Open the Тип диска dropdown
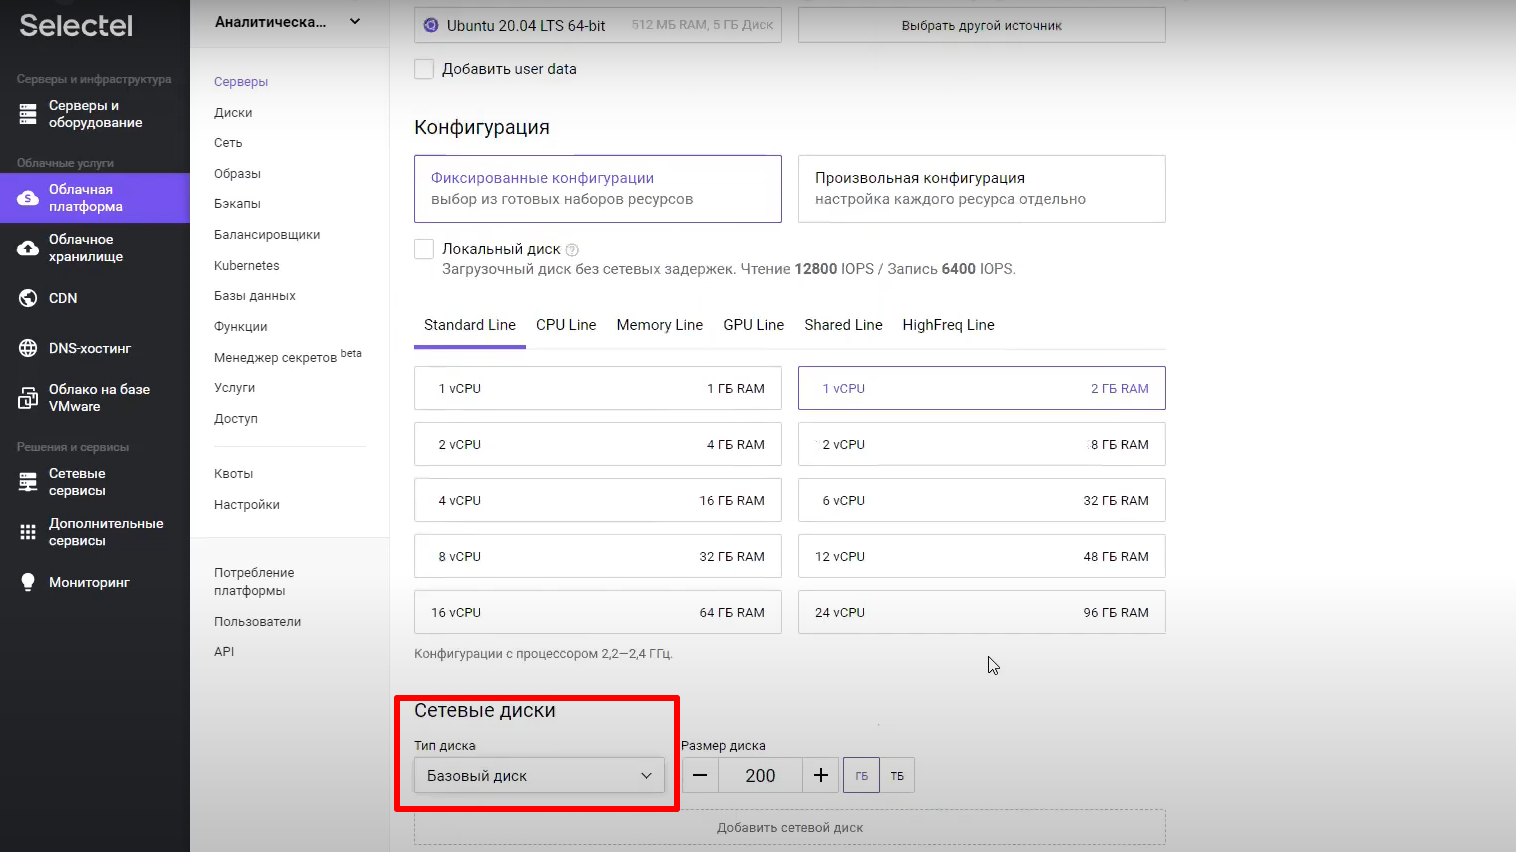Screen dimensions: 1516x852 tap(539, 775)
